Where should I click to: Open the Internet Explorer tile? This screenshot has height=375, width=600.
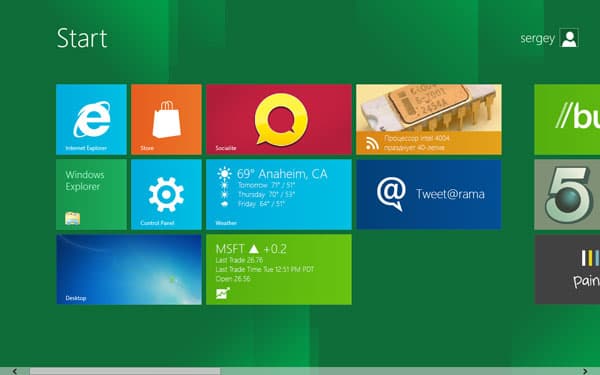click(x=91, y=119)
